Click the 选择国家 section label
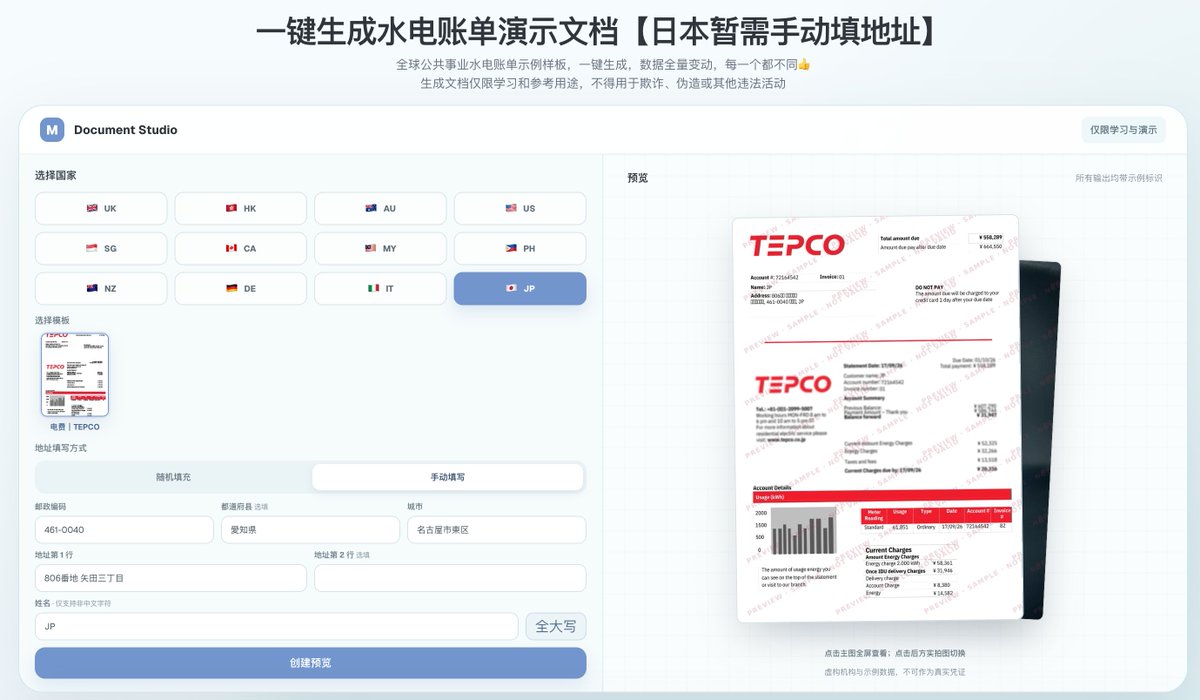This screenshot has height=700, width=1200. (56, 175)
